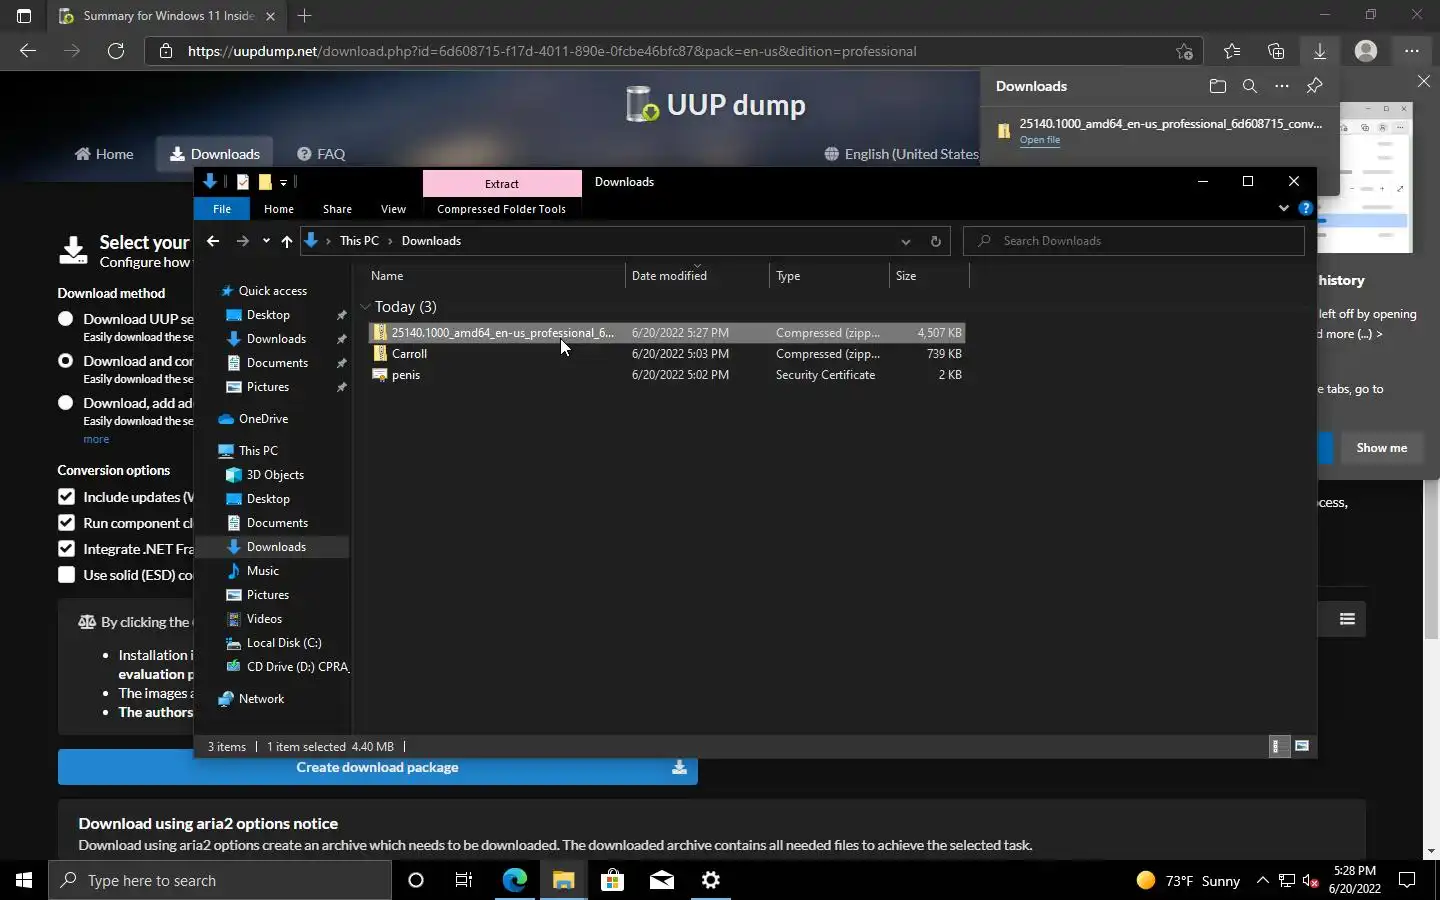Click Create download package button

tap(377, 767)
